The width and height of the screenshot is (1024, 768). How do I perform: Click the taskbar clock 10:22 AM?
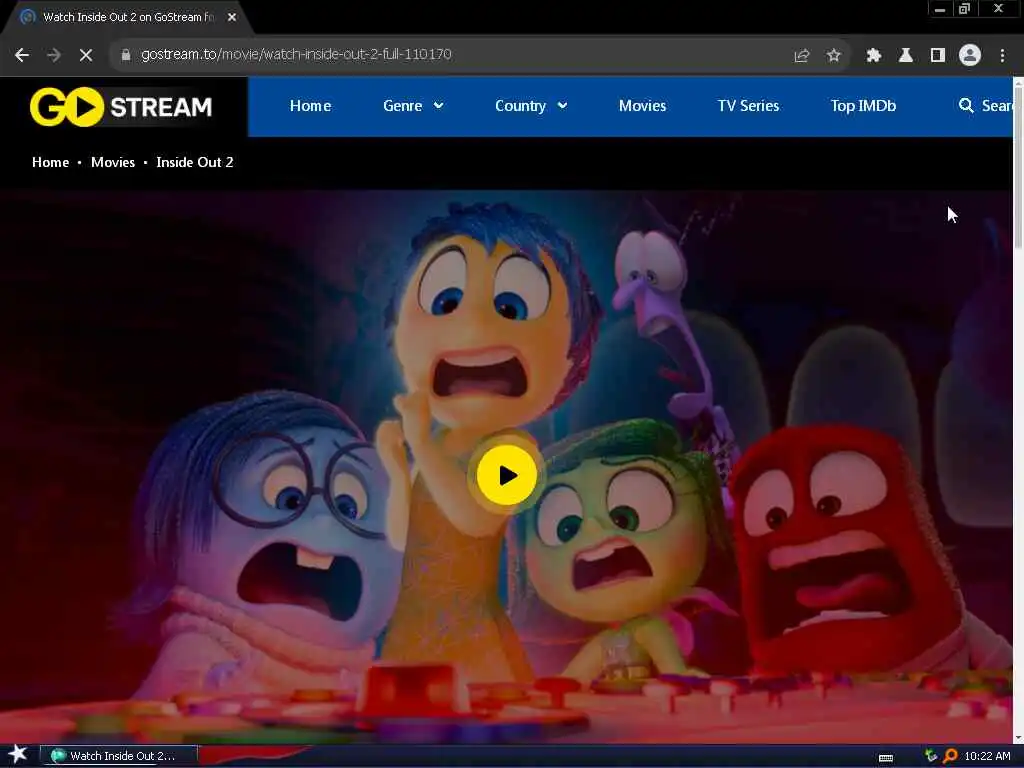(987, 756)
